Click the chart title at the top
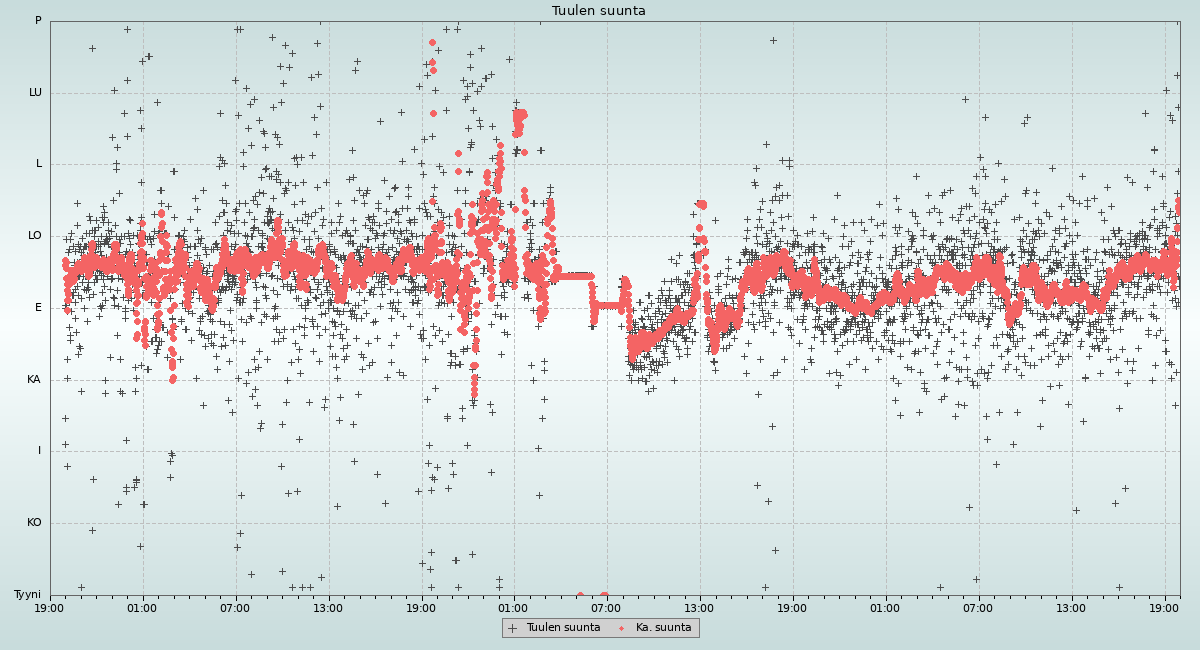Viewport: 1200px width, 650px height. point(598,11)
